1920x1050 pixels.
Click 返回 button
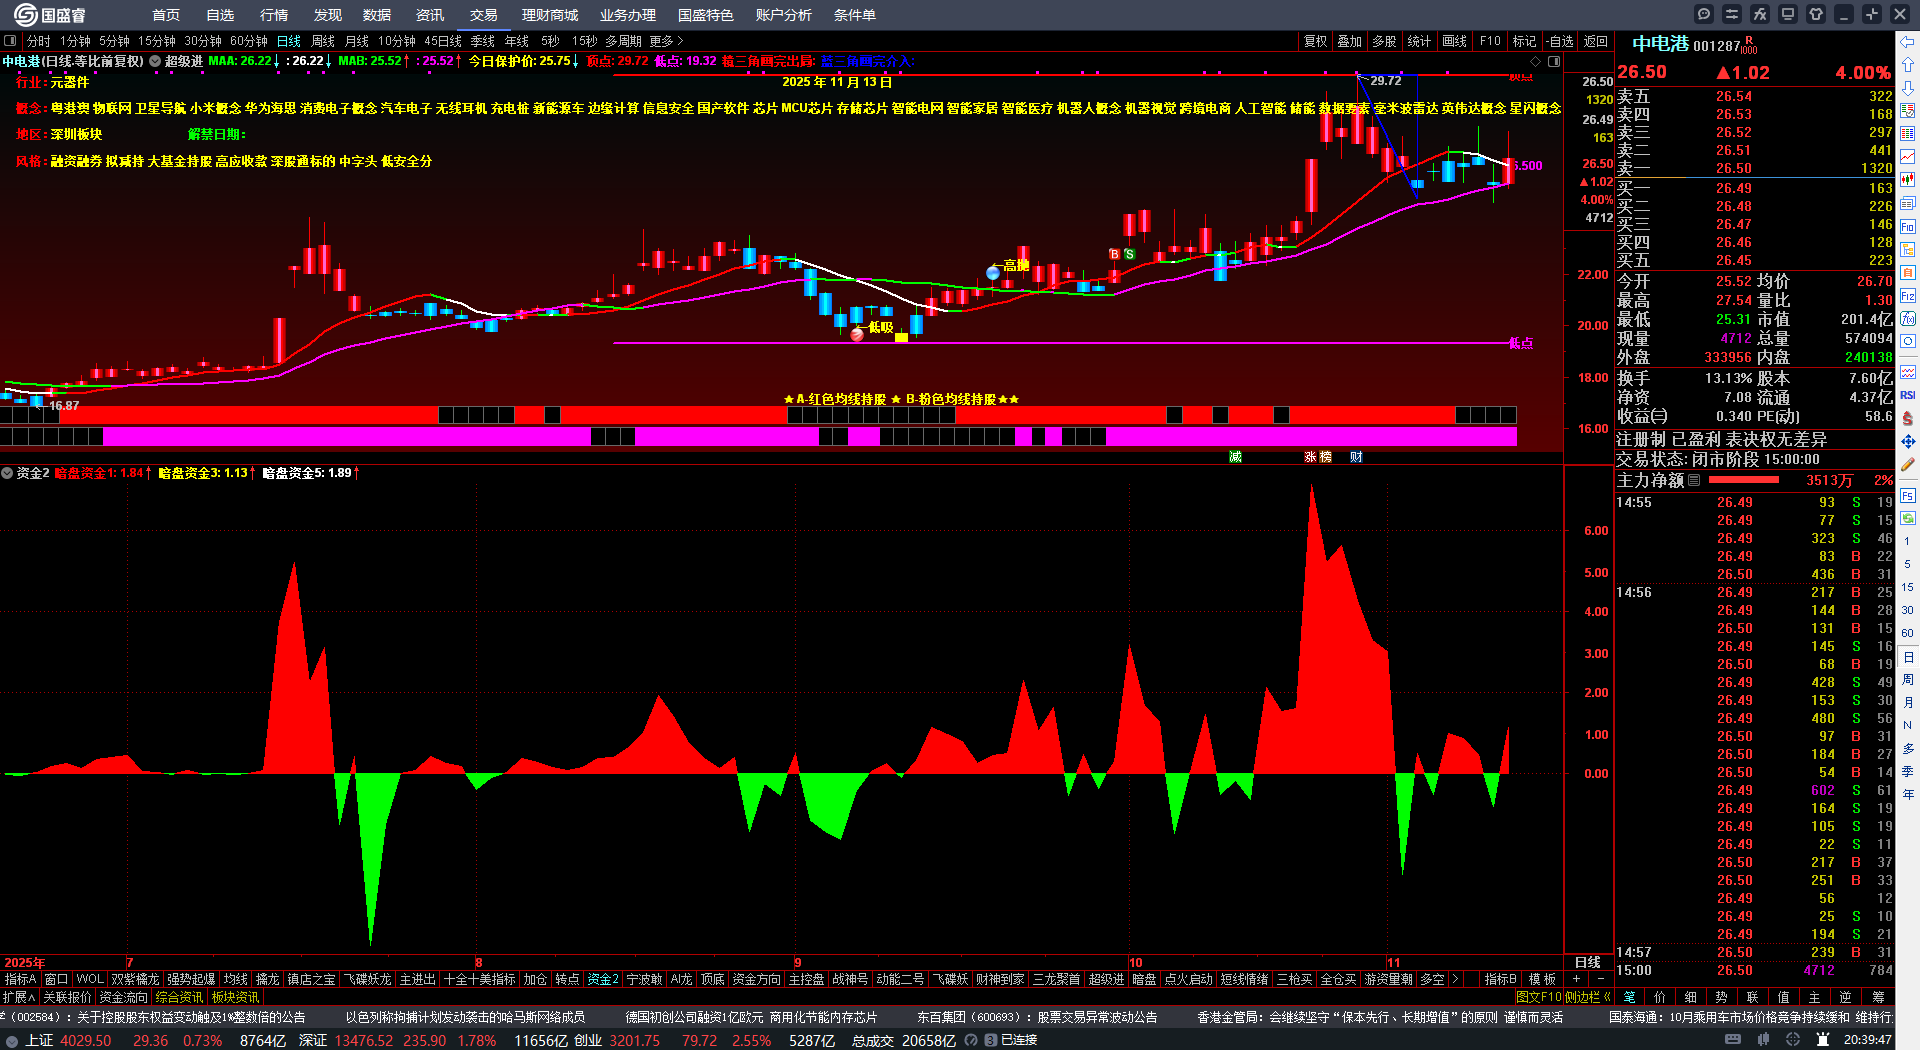tap(1596, 41)
